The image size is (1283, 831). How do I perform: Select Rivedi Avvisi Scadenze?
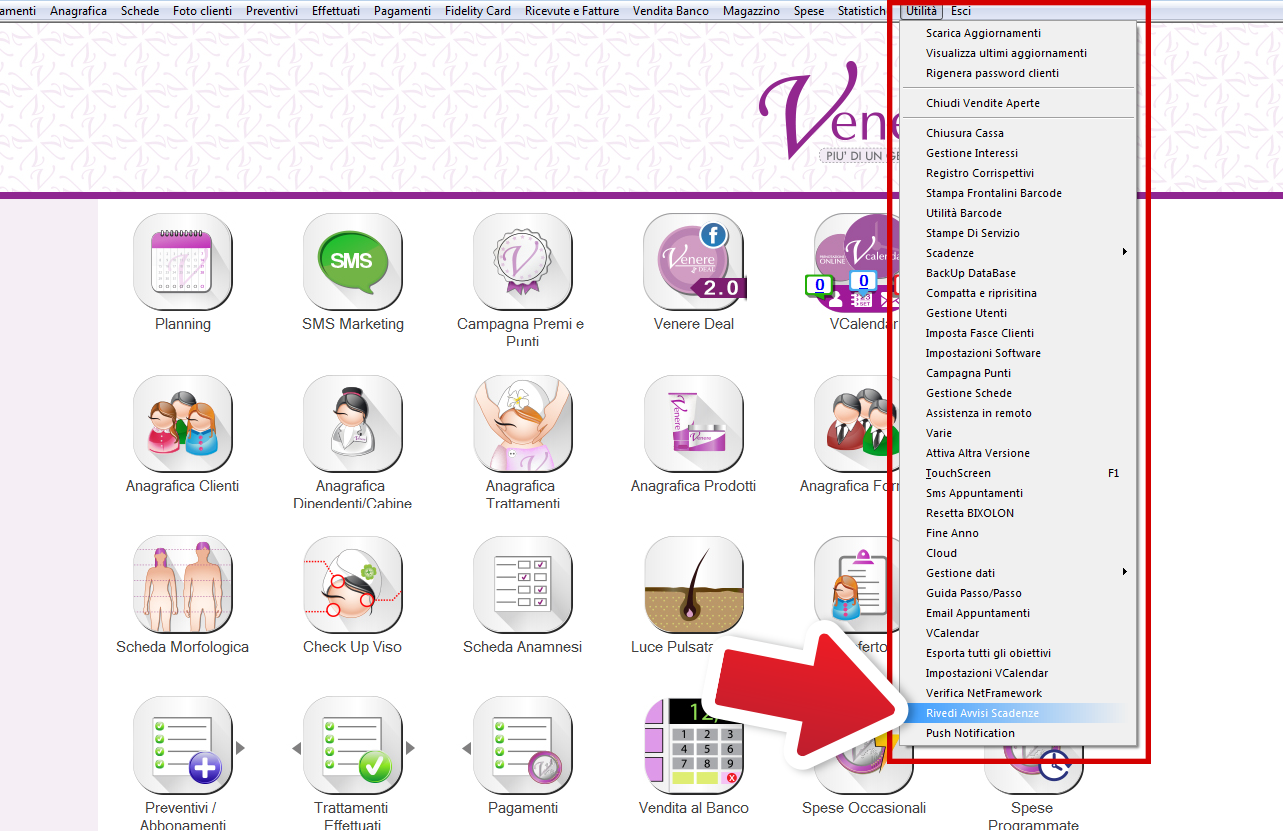(x=1018, y=713)
